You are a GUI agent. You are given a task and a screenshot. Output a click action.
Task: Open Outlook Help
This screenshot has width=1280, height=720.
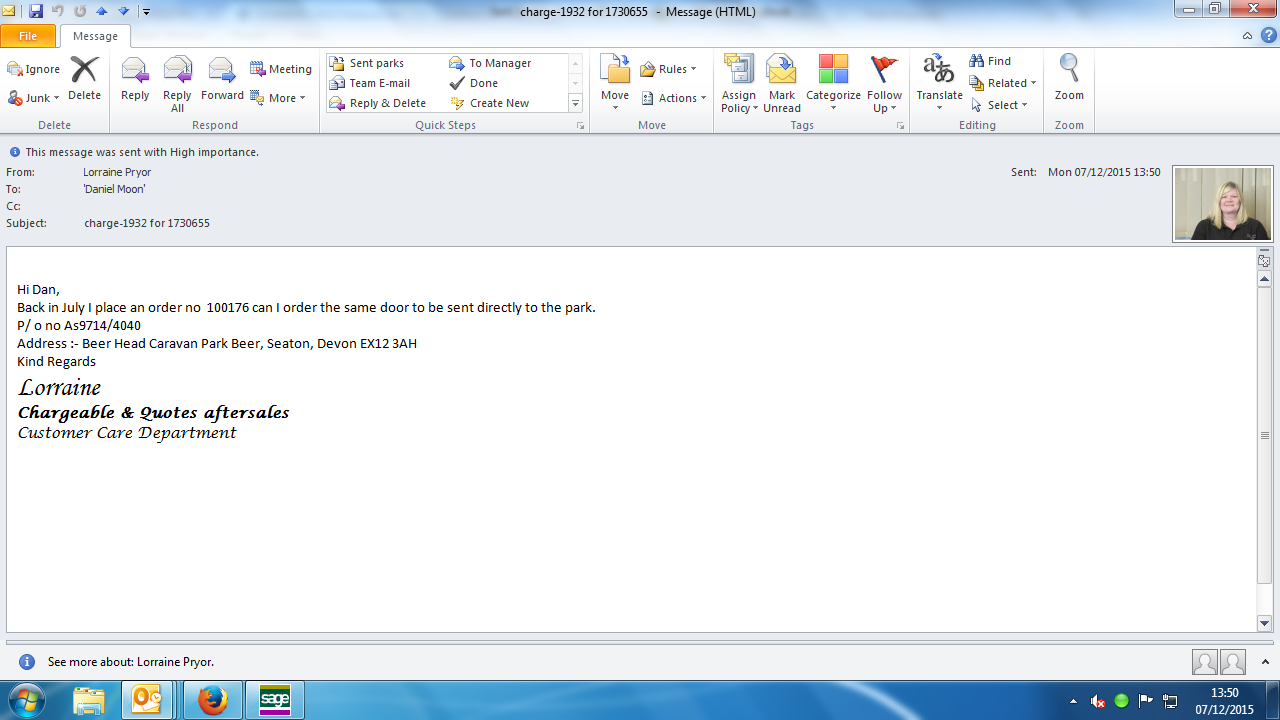point(1268,36)
